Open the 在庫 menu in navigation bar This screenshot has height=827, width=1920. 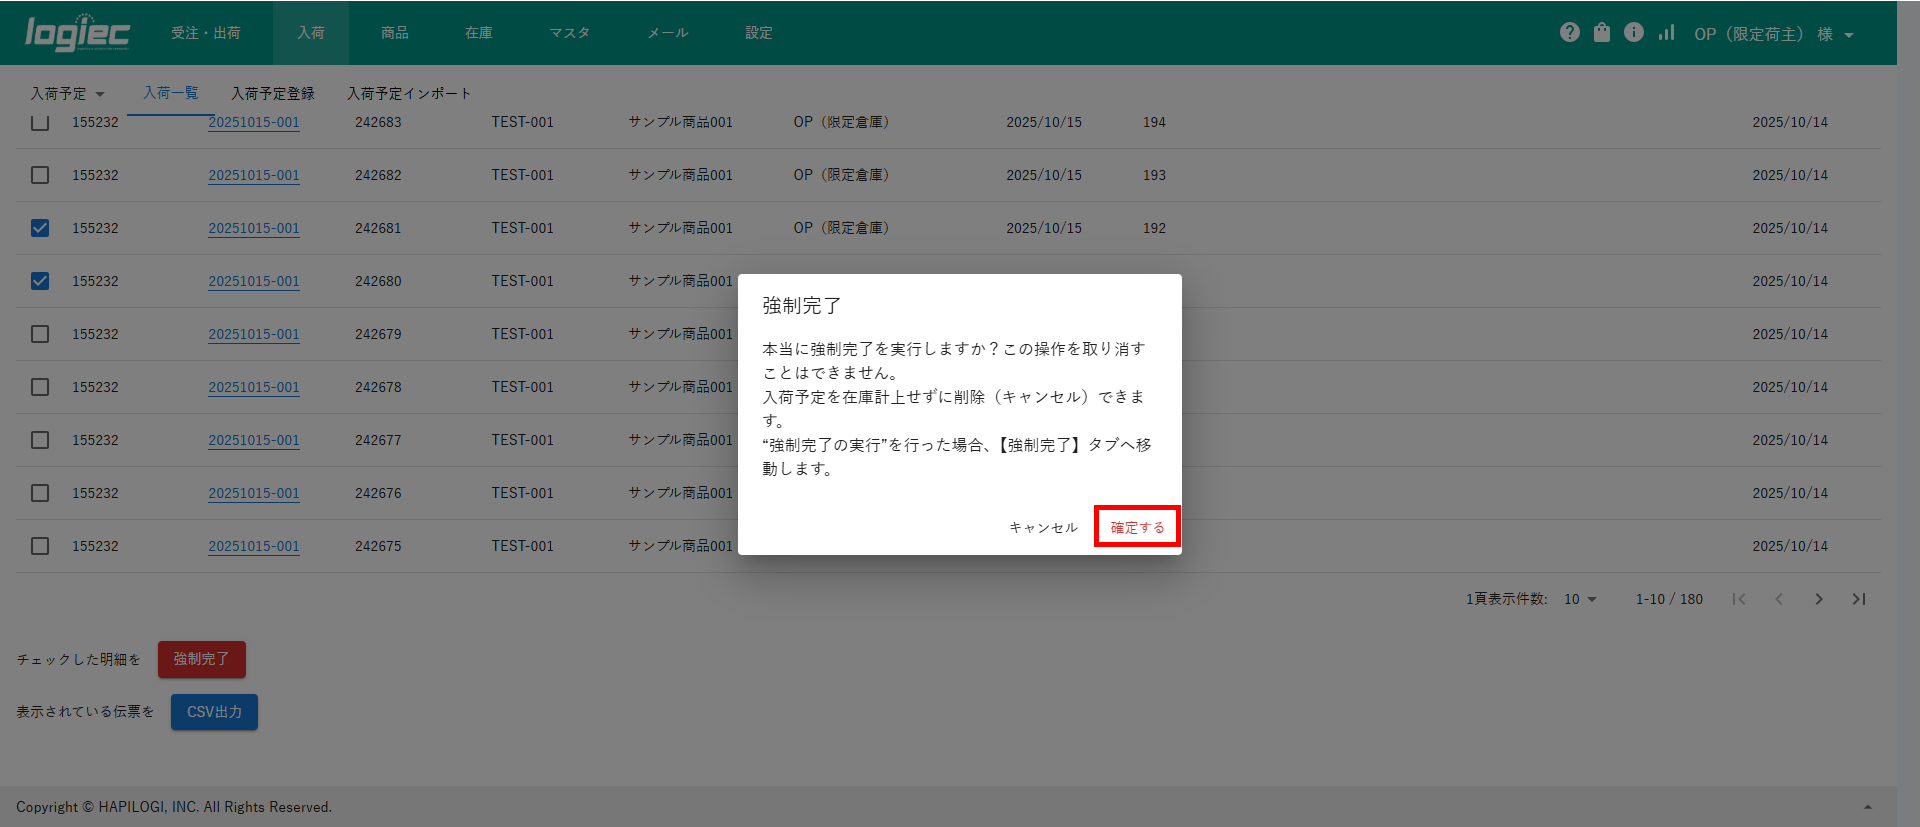click(478, 33)
